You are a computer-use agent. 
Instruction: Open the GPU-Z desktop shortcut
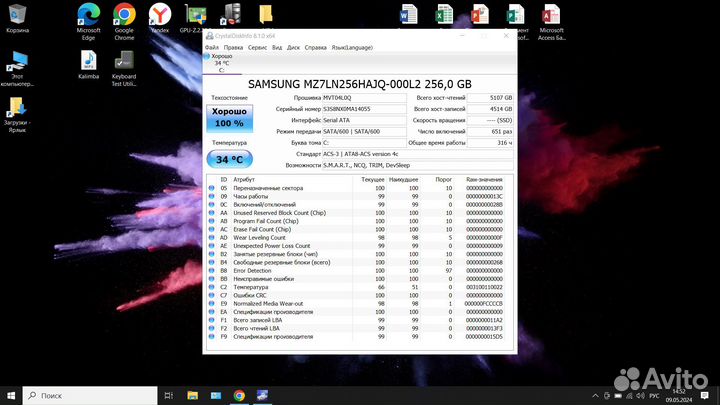(194, 18)
